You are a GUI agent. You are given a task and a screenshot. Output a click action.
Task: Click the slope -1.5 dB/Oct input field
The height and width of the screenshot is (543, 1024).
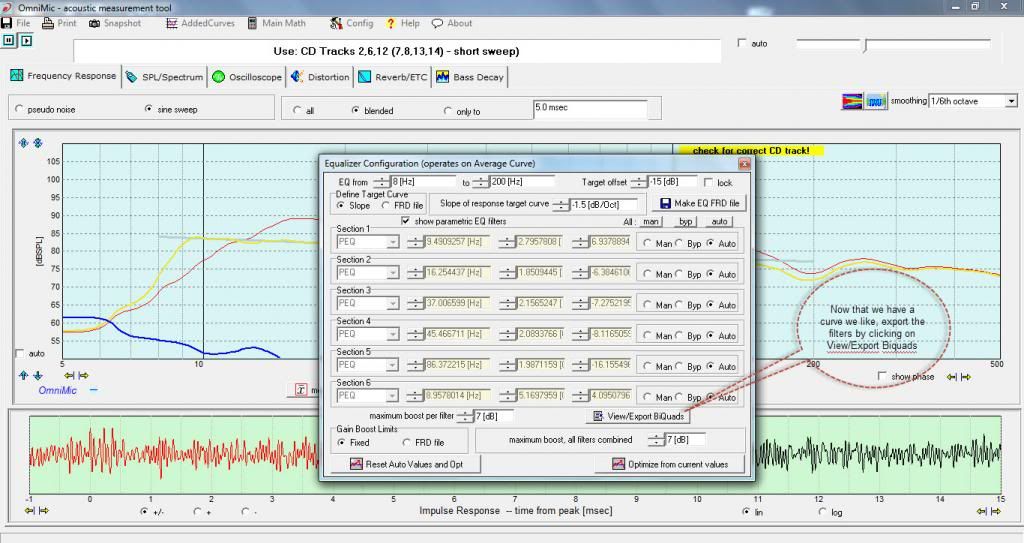pos(603,205)
